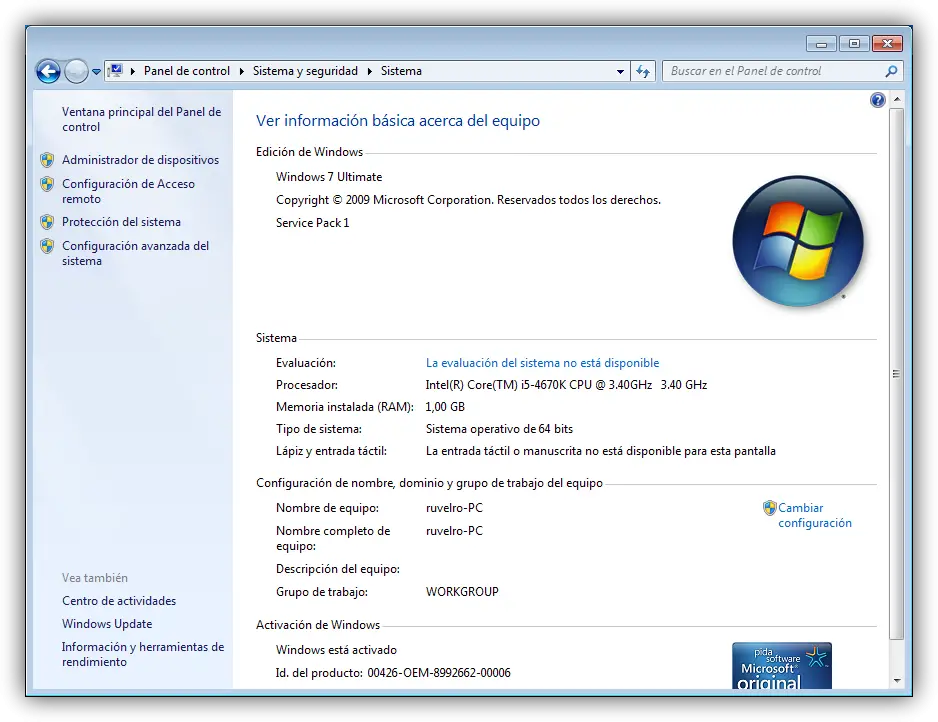Click the scrollbar down arrow
The width and height of the screenshot is (938, 722).
click(x=897, y=680)
